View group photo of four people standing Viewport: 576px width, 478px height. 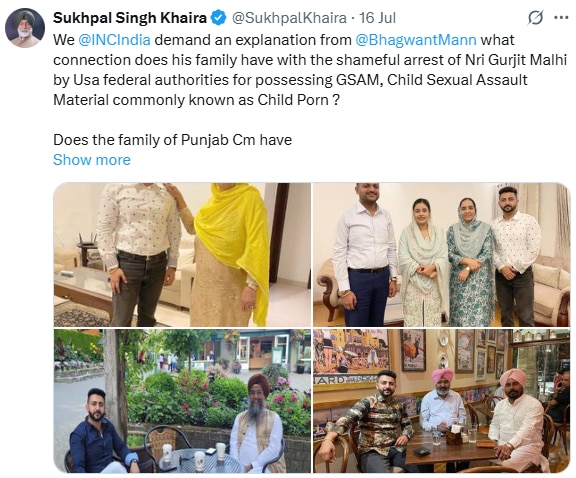pyautogui.click(x=442, y=255)
